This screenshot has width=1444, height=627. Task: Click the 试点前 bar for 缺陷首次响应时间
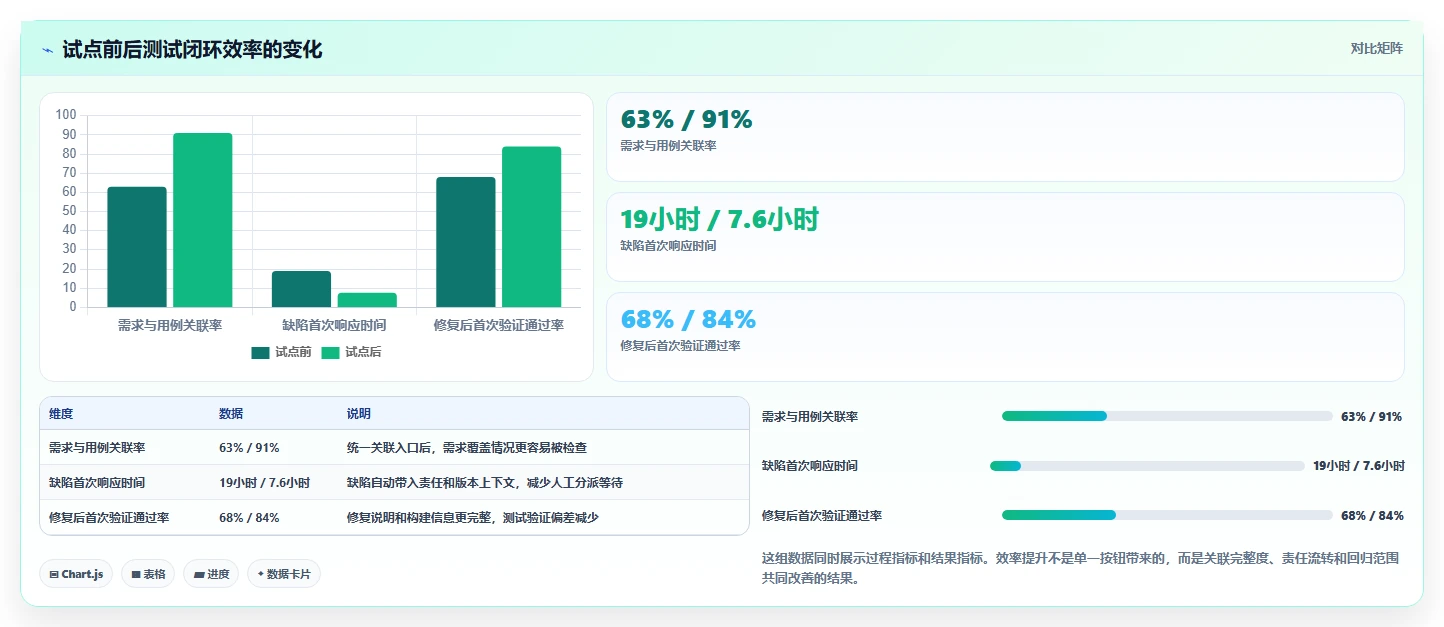301,289
